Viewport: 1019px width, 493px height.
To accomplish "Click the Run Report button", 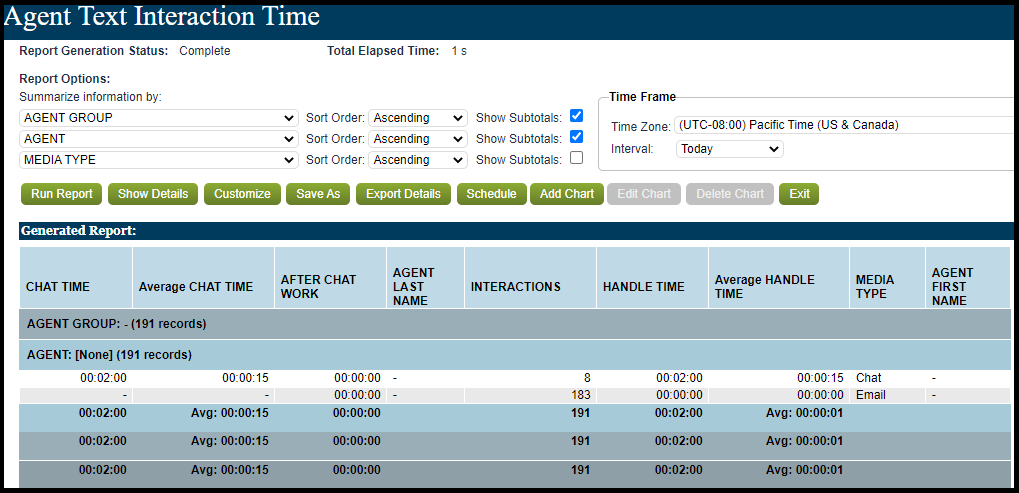I will tap(62, 194).
